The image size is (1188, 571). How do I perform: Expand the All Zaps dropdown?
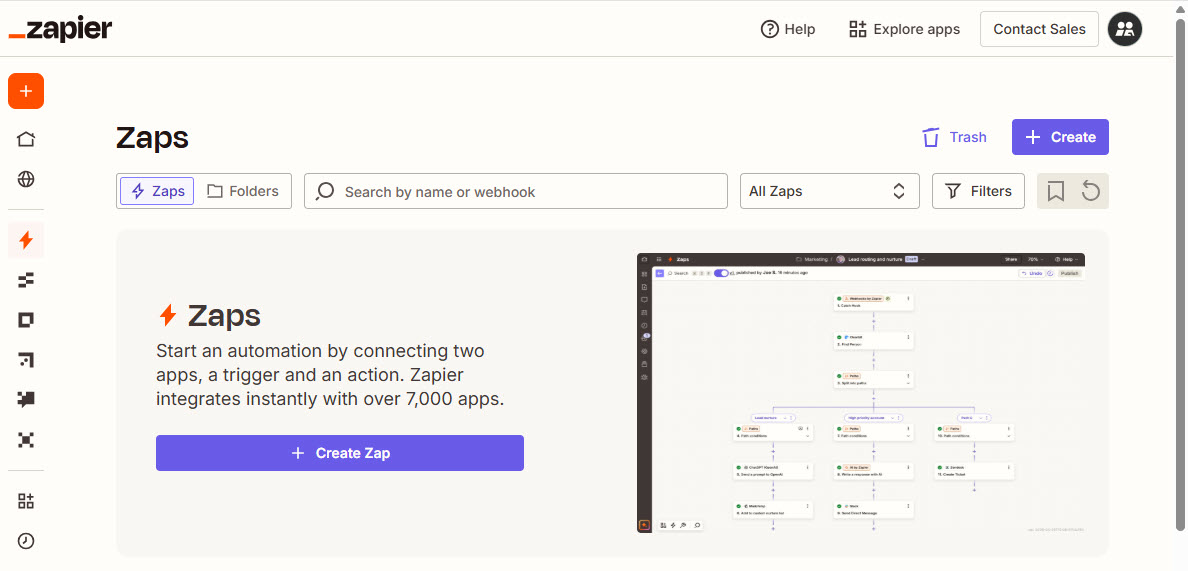tap(830, 191)
